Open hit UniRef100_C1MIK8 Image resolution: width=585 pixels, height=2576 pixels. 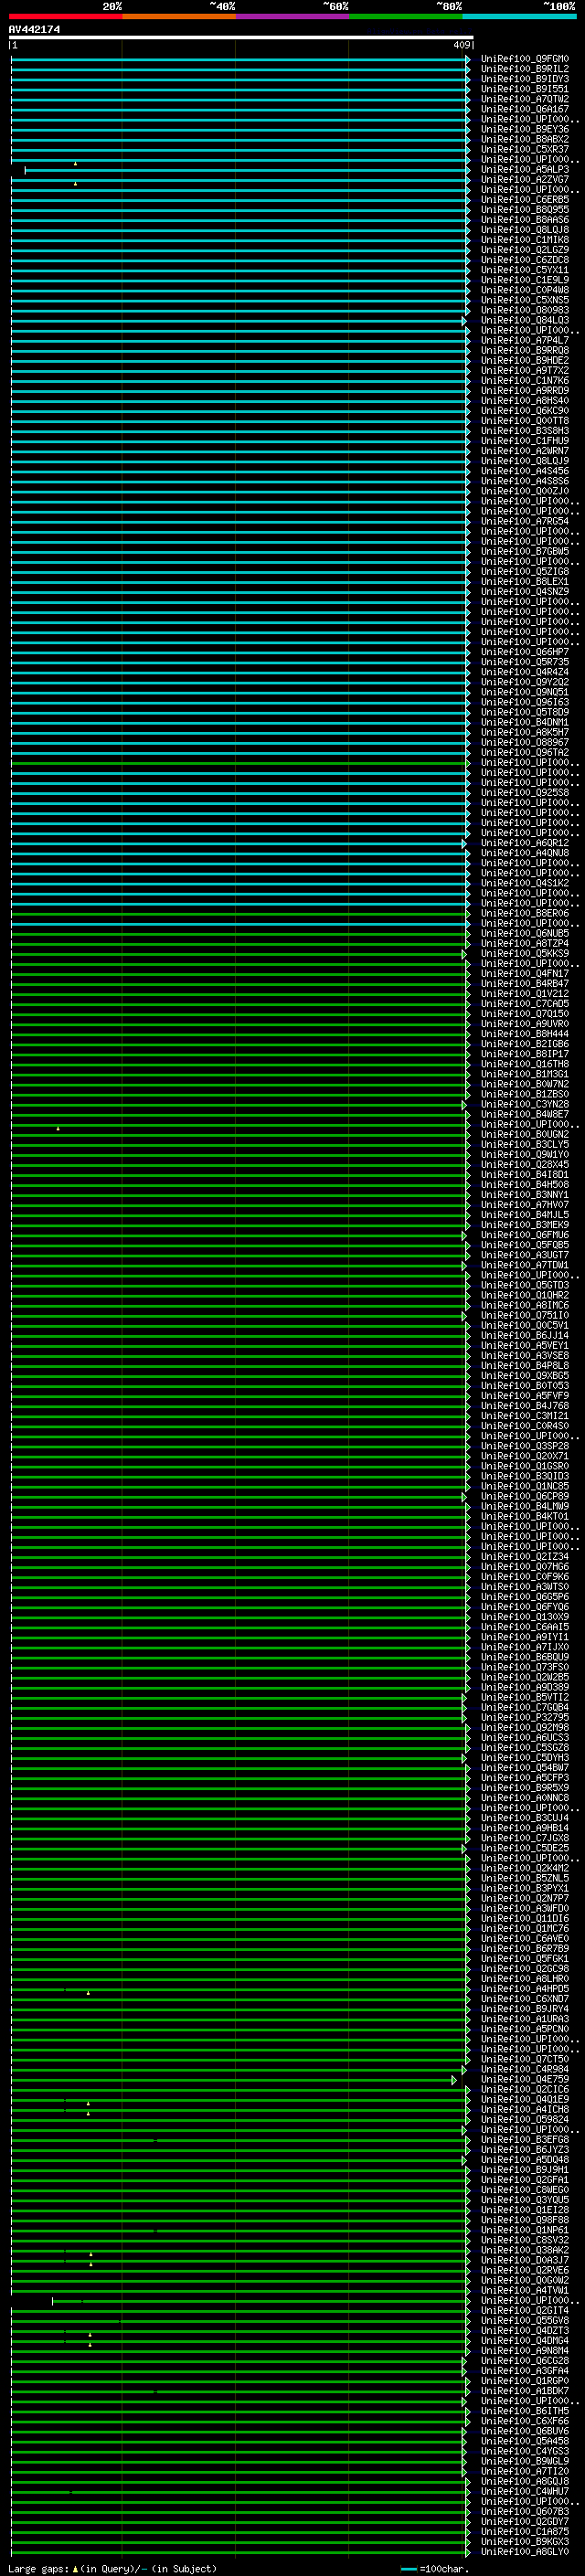[525, 240]
